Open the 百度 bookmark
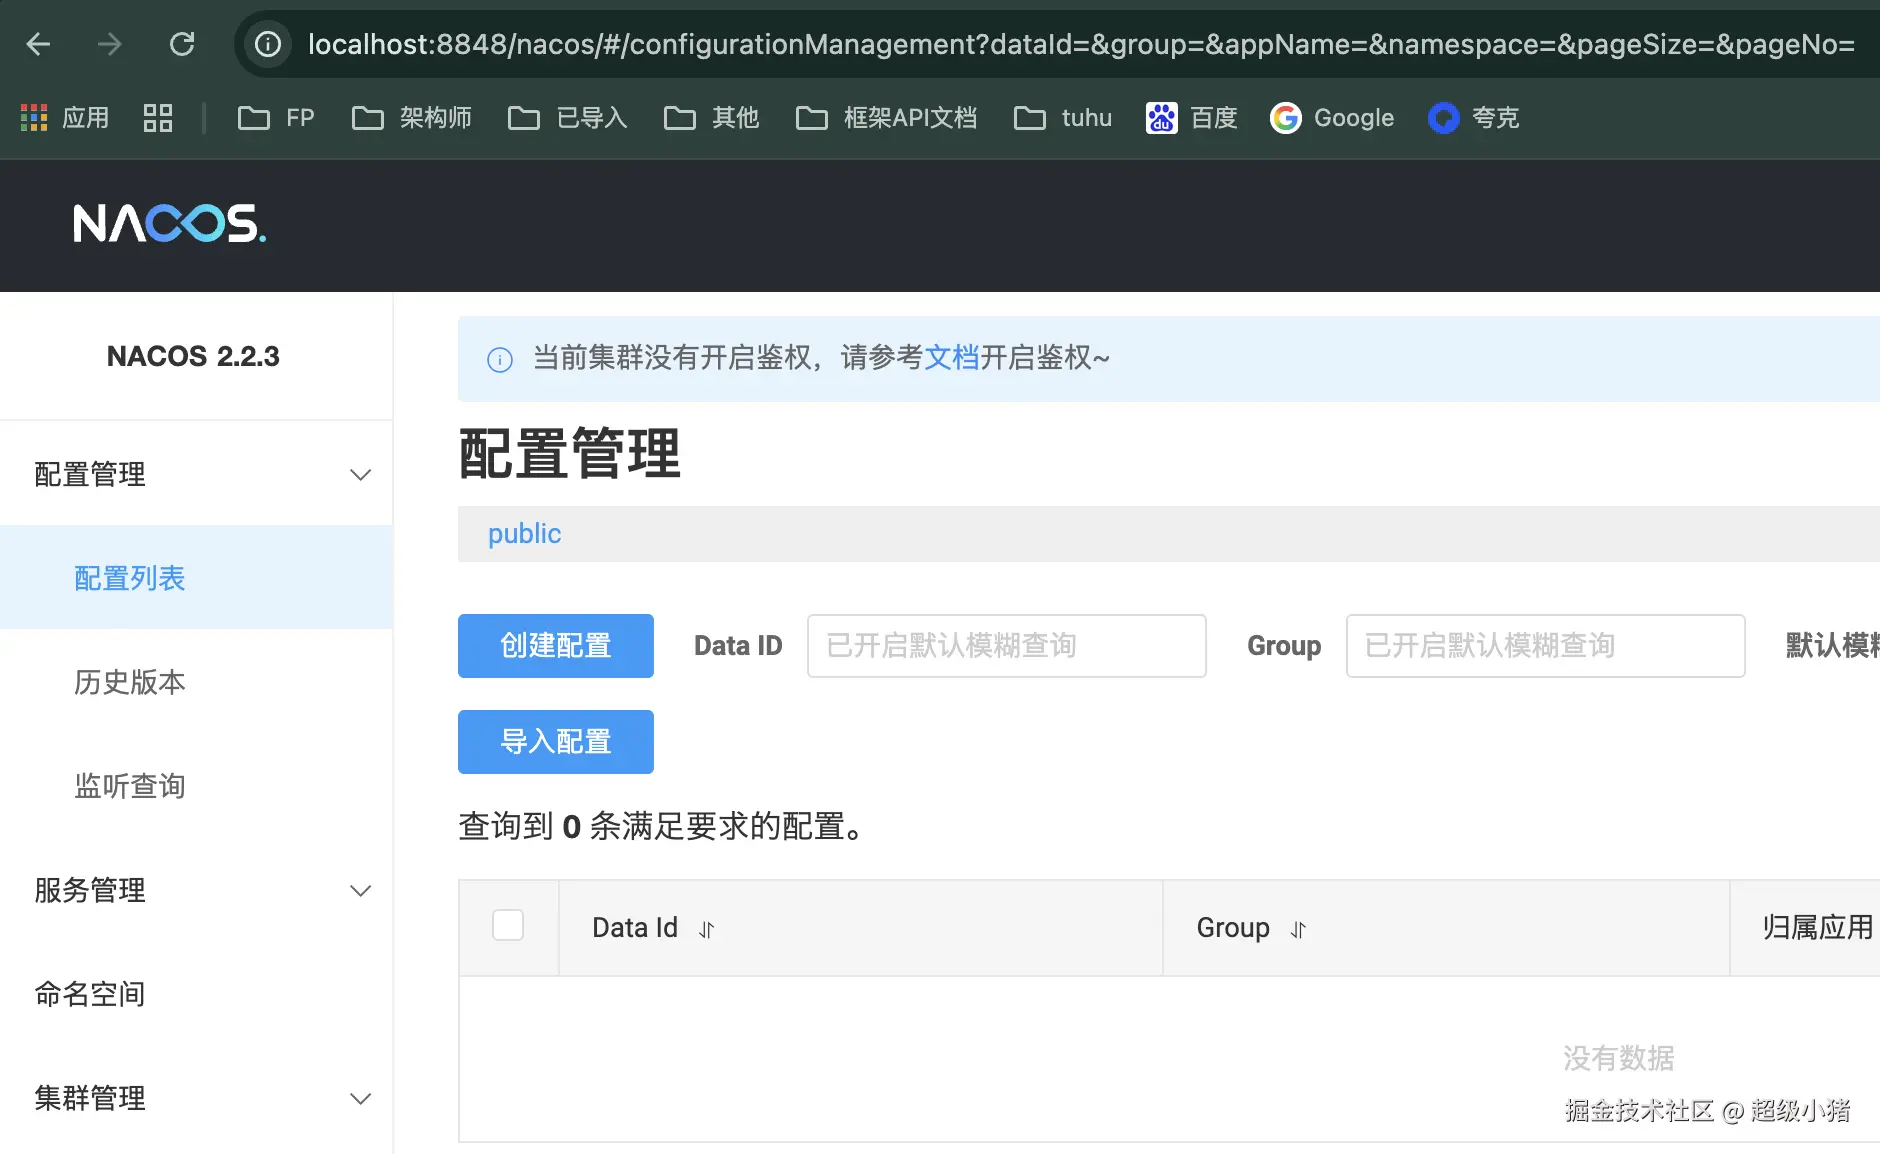This screenshot has height=1154, width=1880. click(1192, 118)
